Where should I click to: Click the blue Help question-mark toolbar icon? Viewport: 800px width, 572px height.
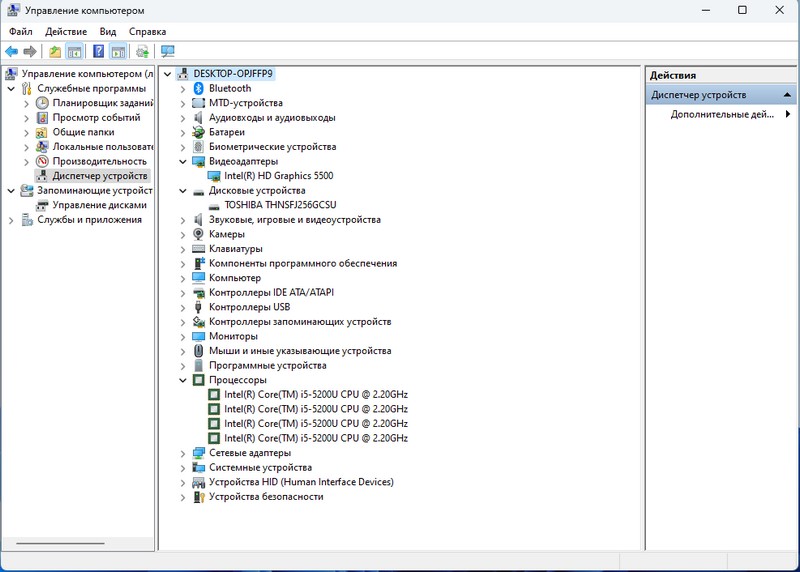99,52
